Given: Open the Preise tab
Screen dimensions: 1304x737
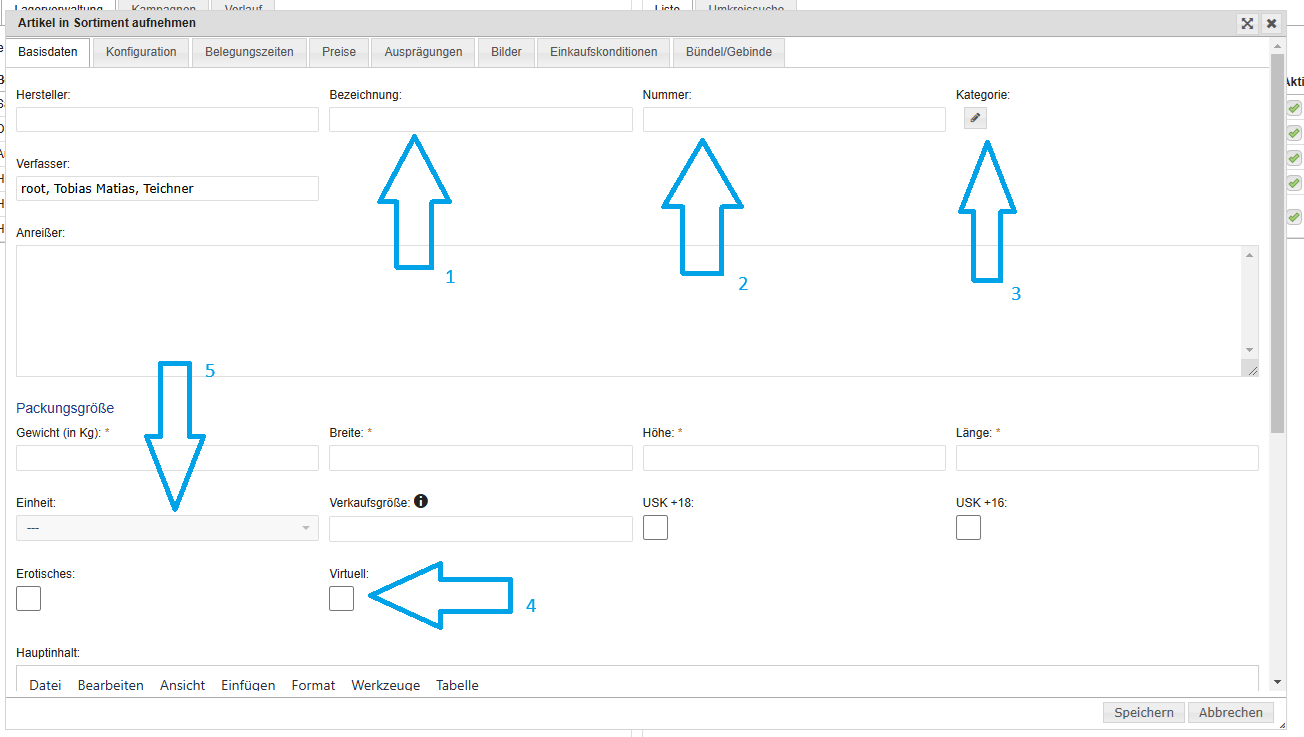Looking at the screenshot, I should 339,52.
